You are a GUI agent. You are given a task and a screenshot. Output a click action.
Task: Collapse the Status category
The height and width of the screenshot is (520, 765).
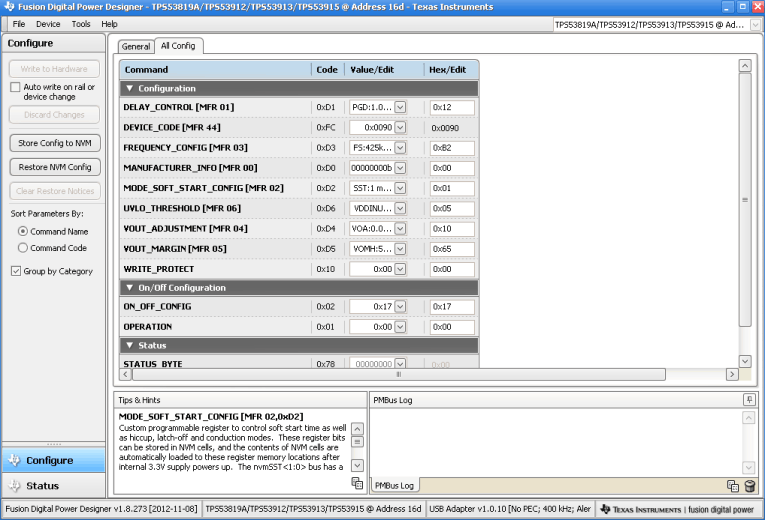[x=129, y=345]
